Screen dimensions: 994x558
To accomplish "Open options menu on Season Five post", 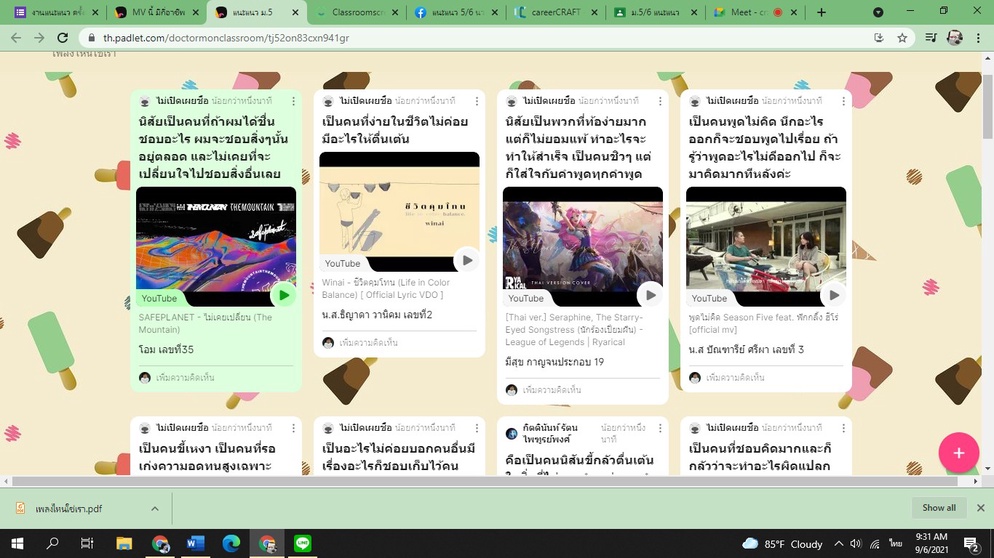I will (843, 101).
